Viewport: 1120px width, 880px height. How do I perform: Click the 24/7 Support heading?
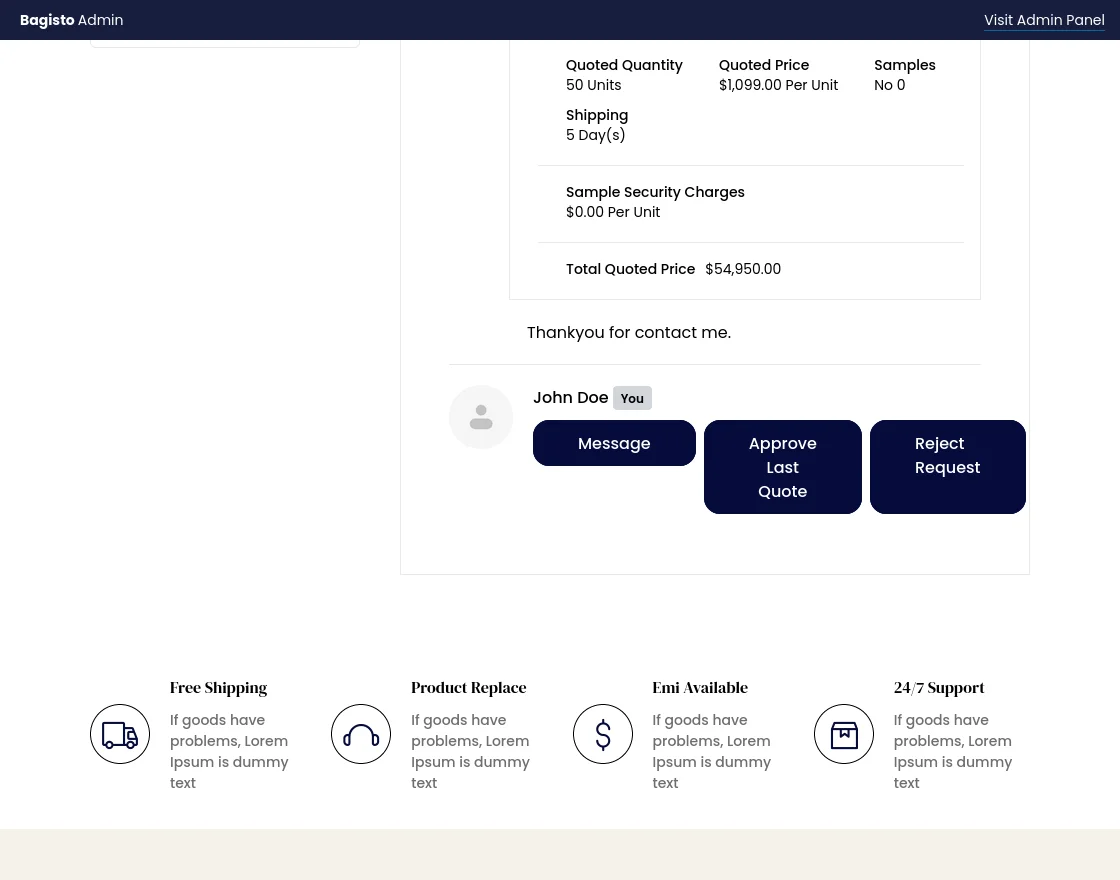tap(939, 688)
